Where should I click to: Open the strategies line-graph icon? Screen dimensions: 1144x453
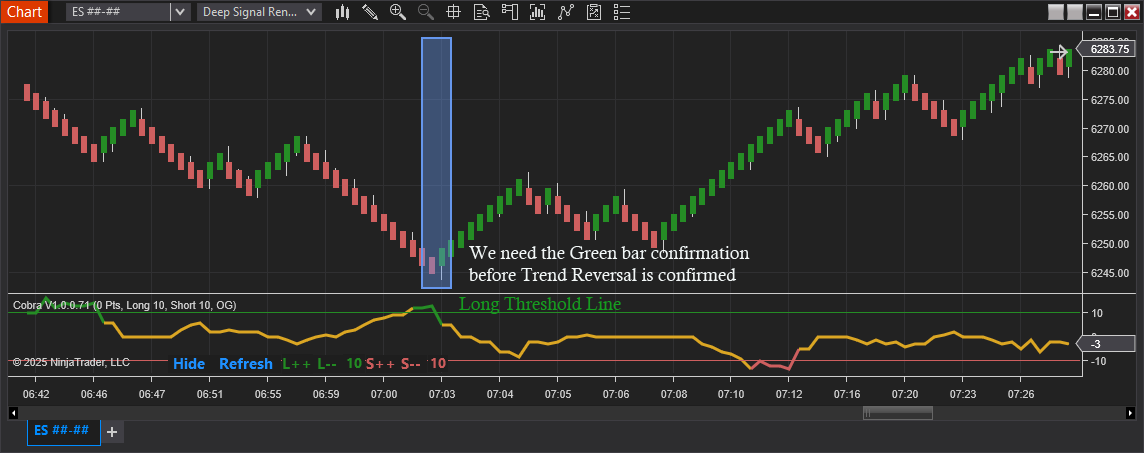(x=566, y=12)
